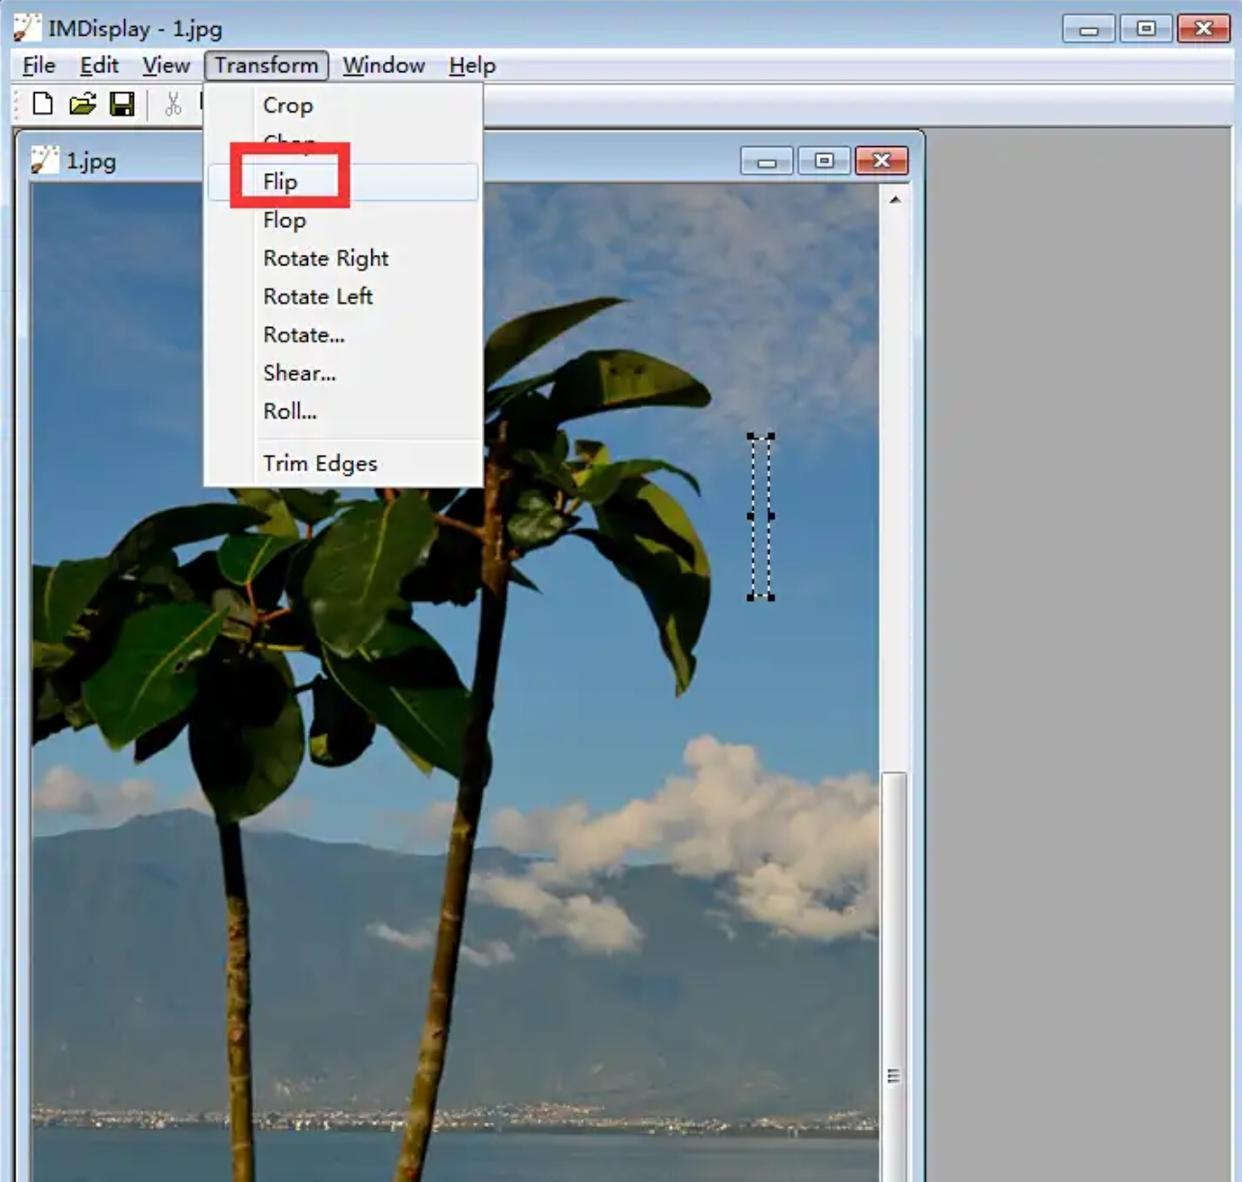
Task: Open the Help menu
Action: click(472, 66)
